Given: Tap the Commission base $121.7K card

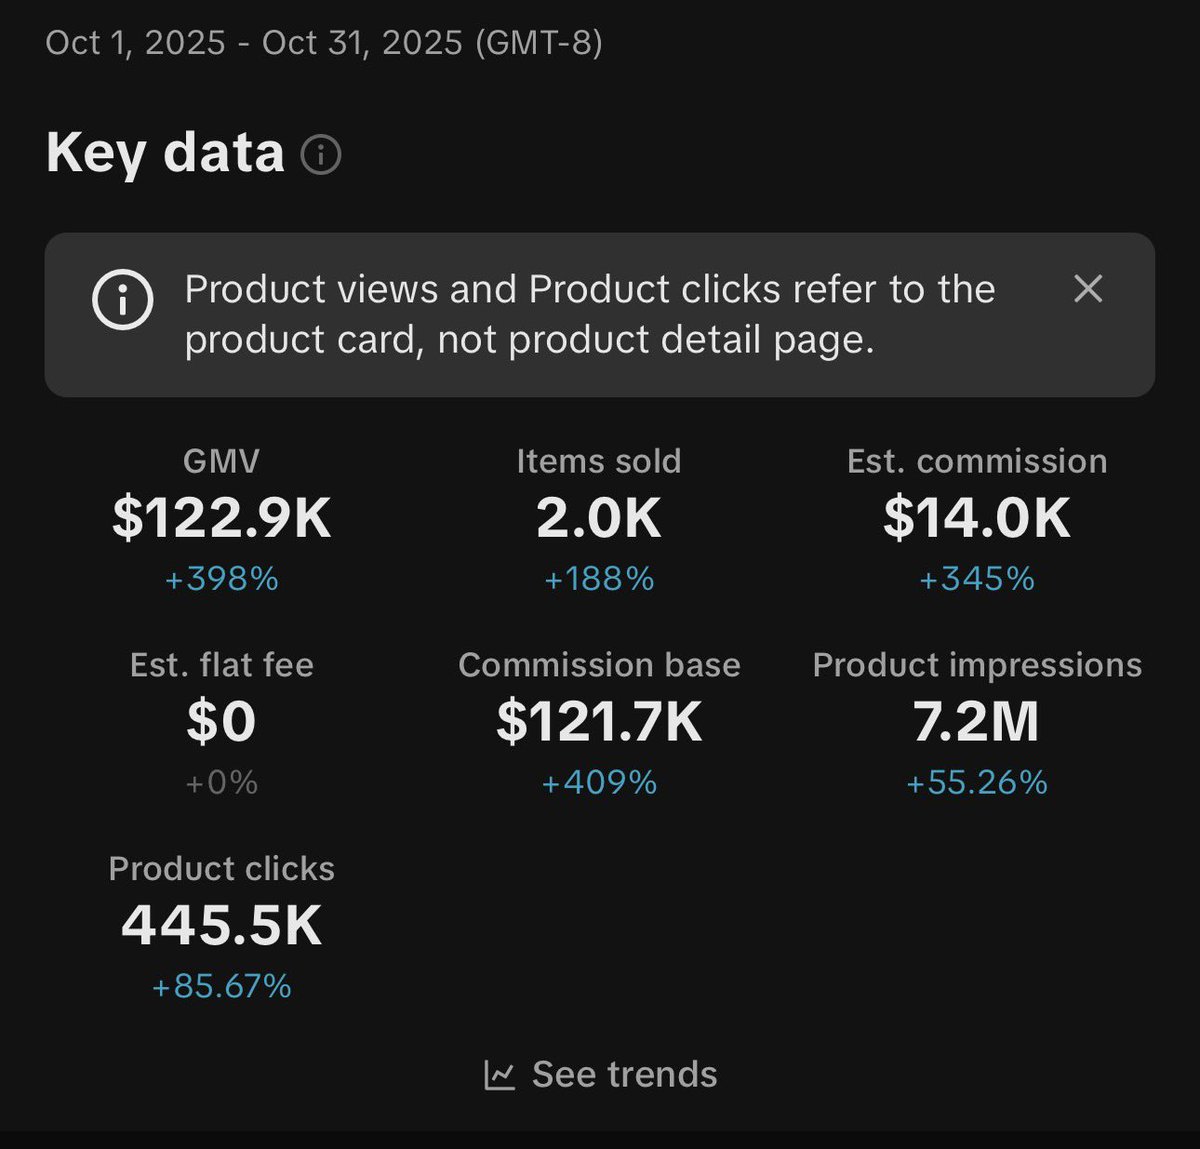Looking at the screenshot, I should (598, 721).
